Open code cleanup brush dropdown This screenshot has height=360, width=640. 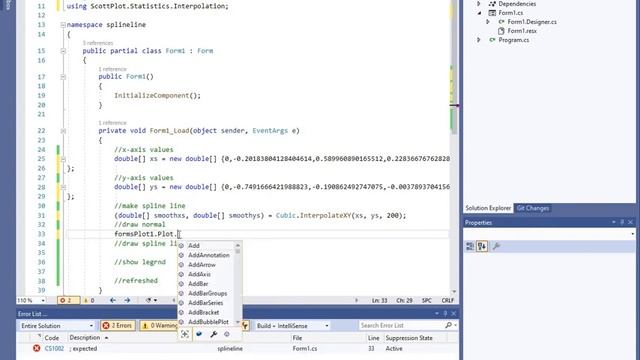[x=151, y=300]
